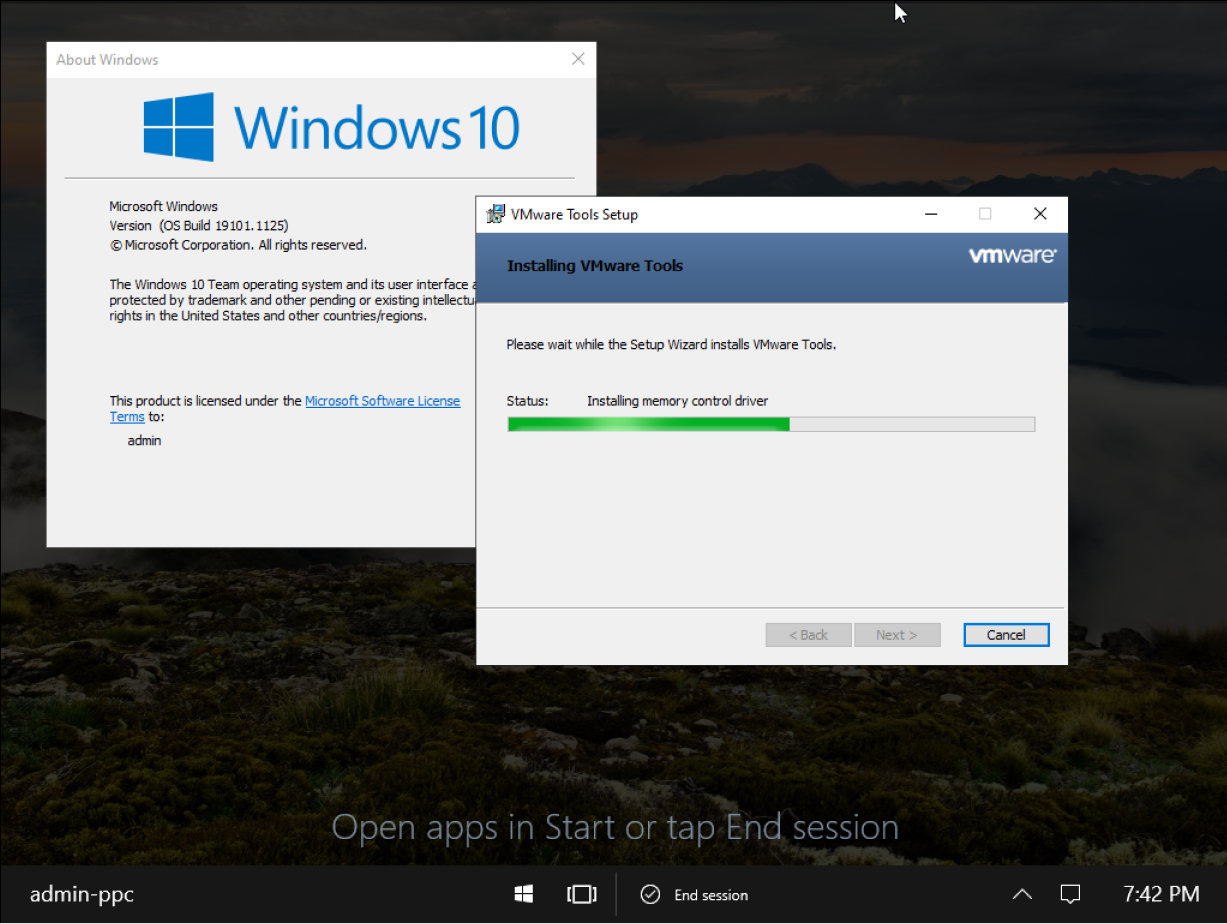Image resolution: width=1227 pixels, height=924 pixels.
Task: Click the 'Status:' label in setup wizard
Action: pyautogui.click(x=528, y=401)
